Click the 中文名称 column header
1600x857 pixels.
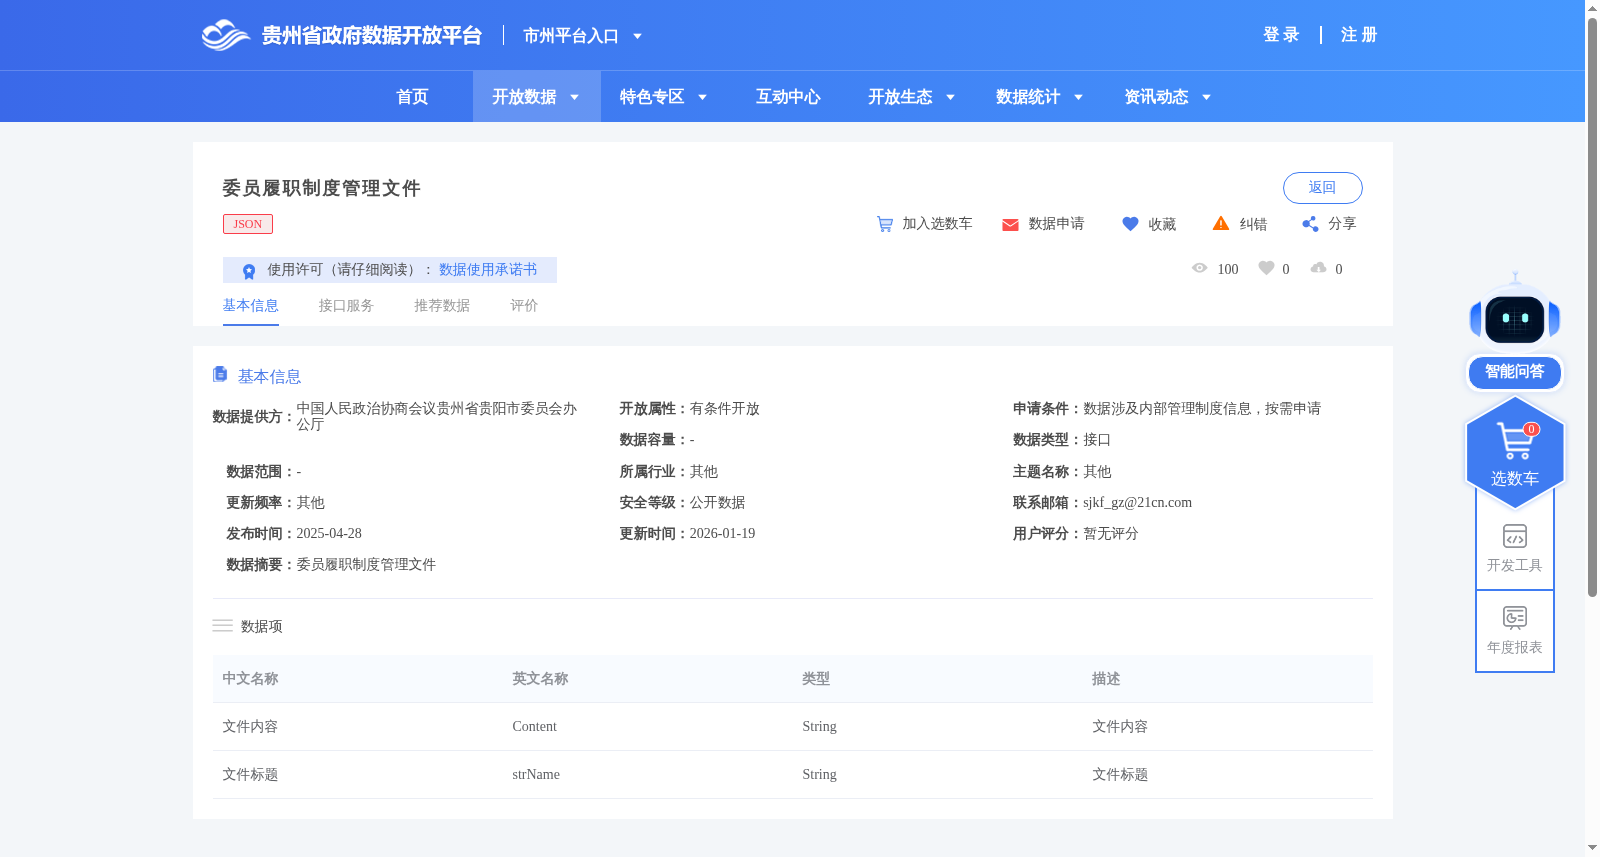pos(250,679)
